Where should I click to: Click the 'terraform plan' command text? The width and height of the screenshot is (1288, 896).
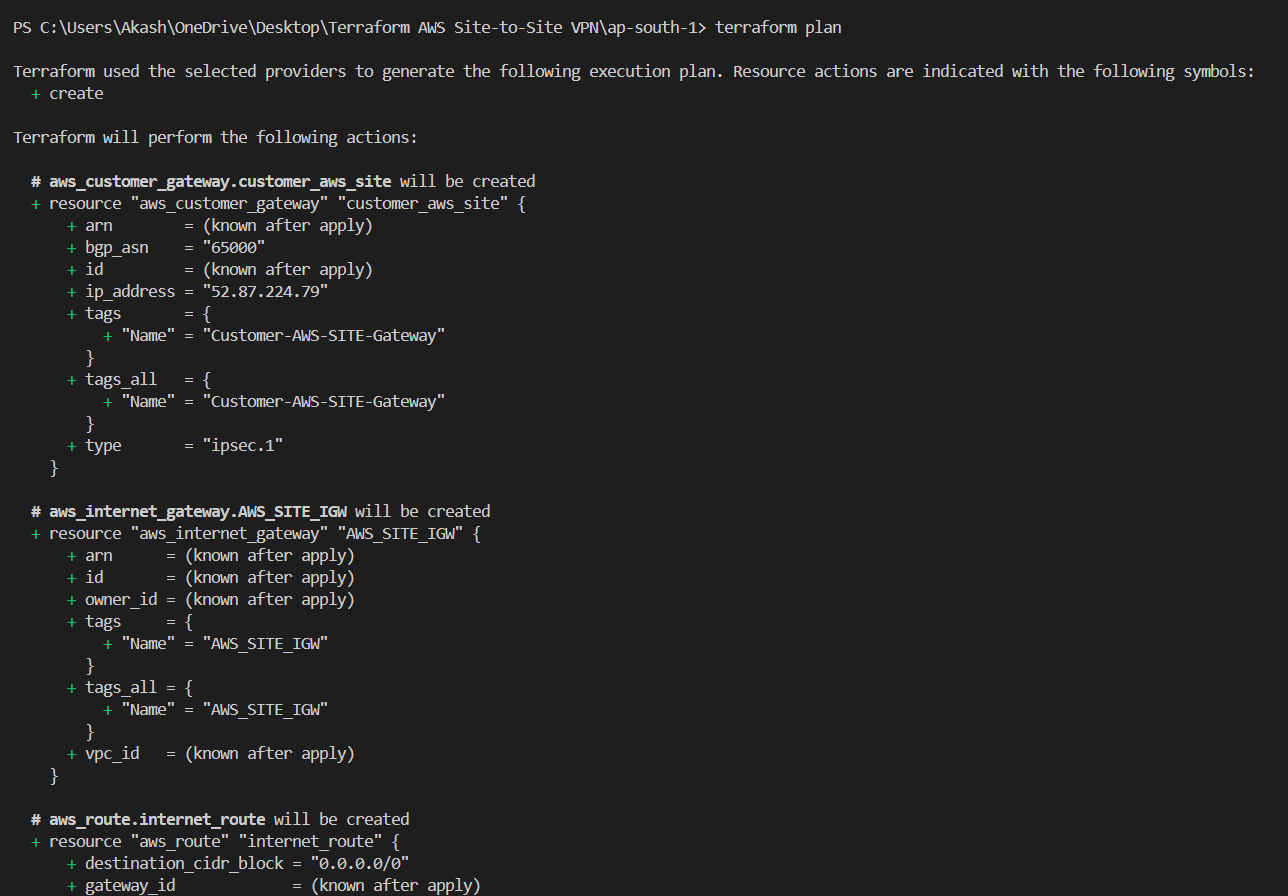pos(778,27)
